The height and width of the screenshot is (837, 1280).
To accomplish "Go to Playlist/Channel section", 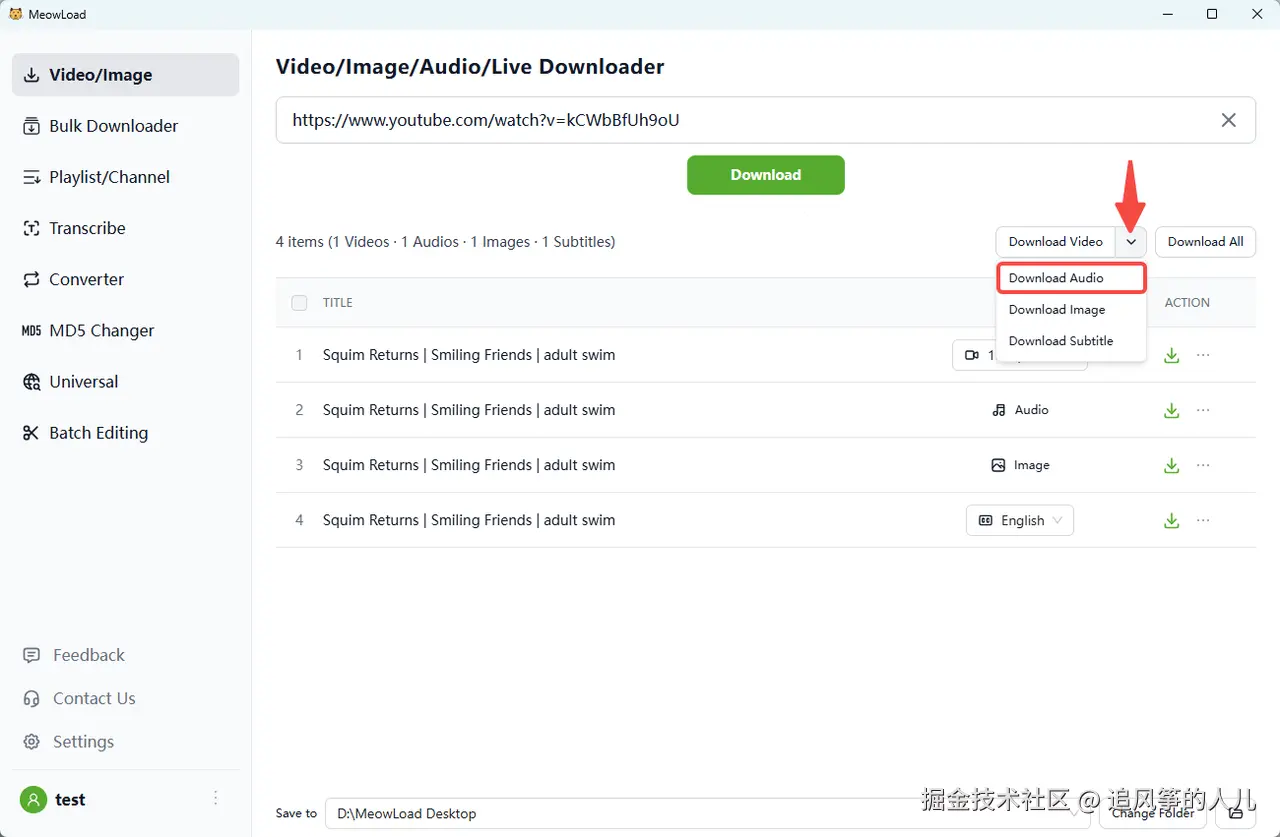I will [125, 177].
